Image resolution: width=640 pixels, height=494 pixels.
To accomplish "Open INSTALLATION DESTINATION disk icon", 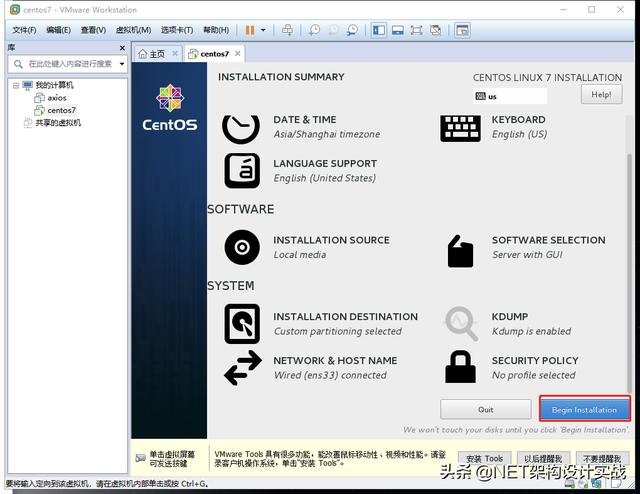I will [x=242, y=324].
